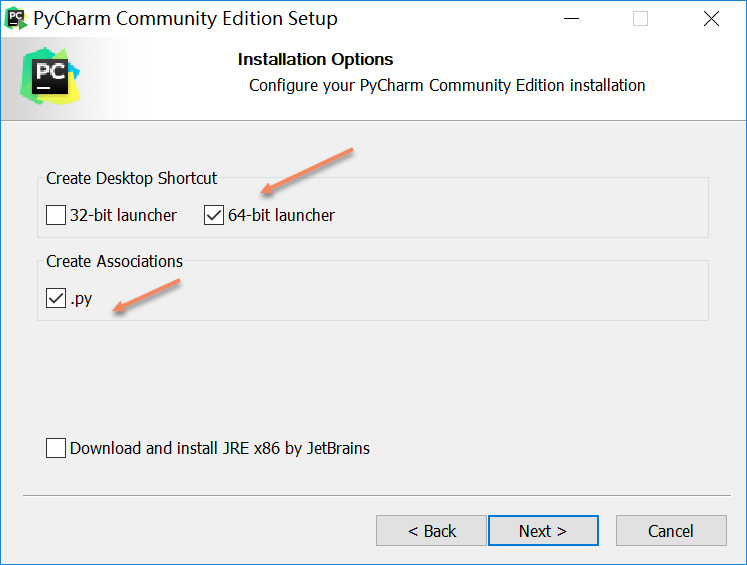Click the 'Create Desktop Shortcut' group label

(131, 178)
